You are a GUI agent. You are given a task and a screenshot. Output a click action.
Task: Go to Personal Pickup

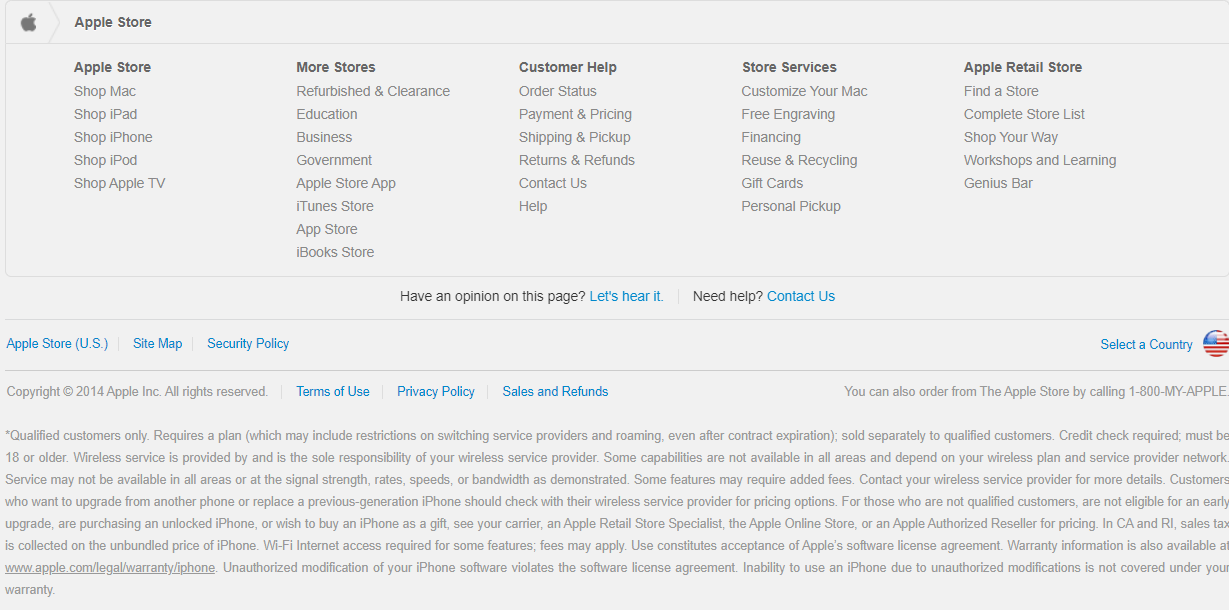point(791,206)
